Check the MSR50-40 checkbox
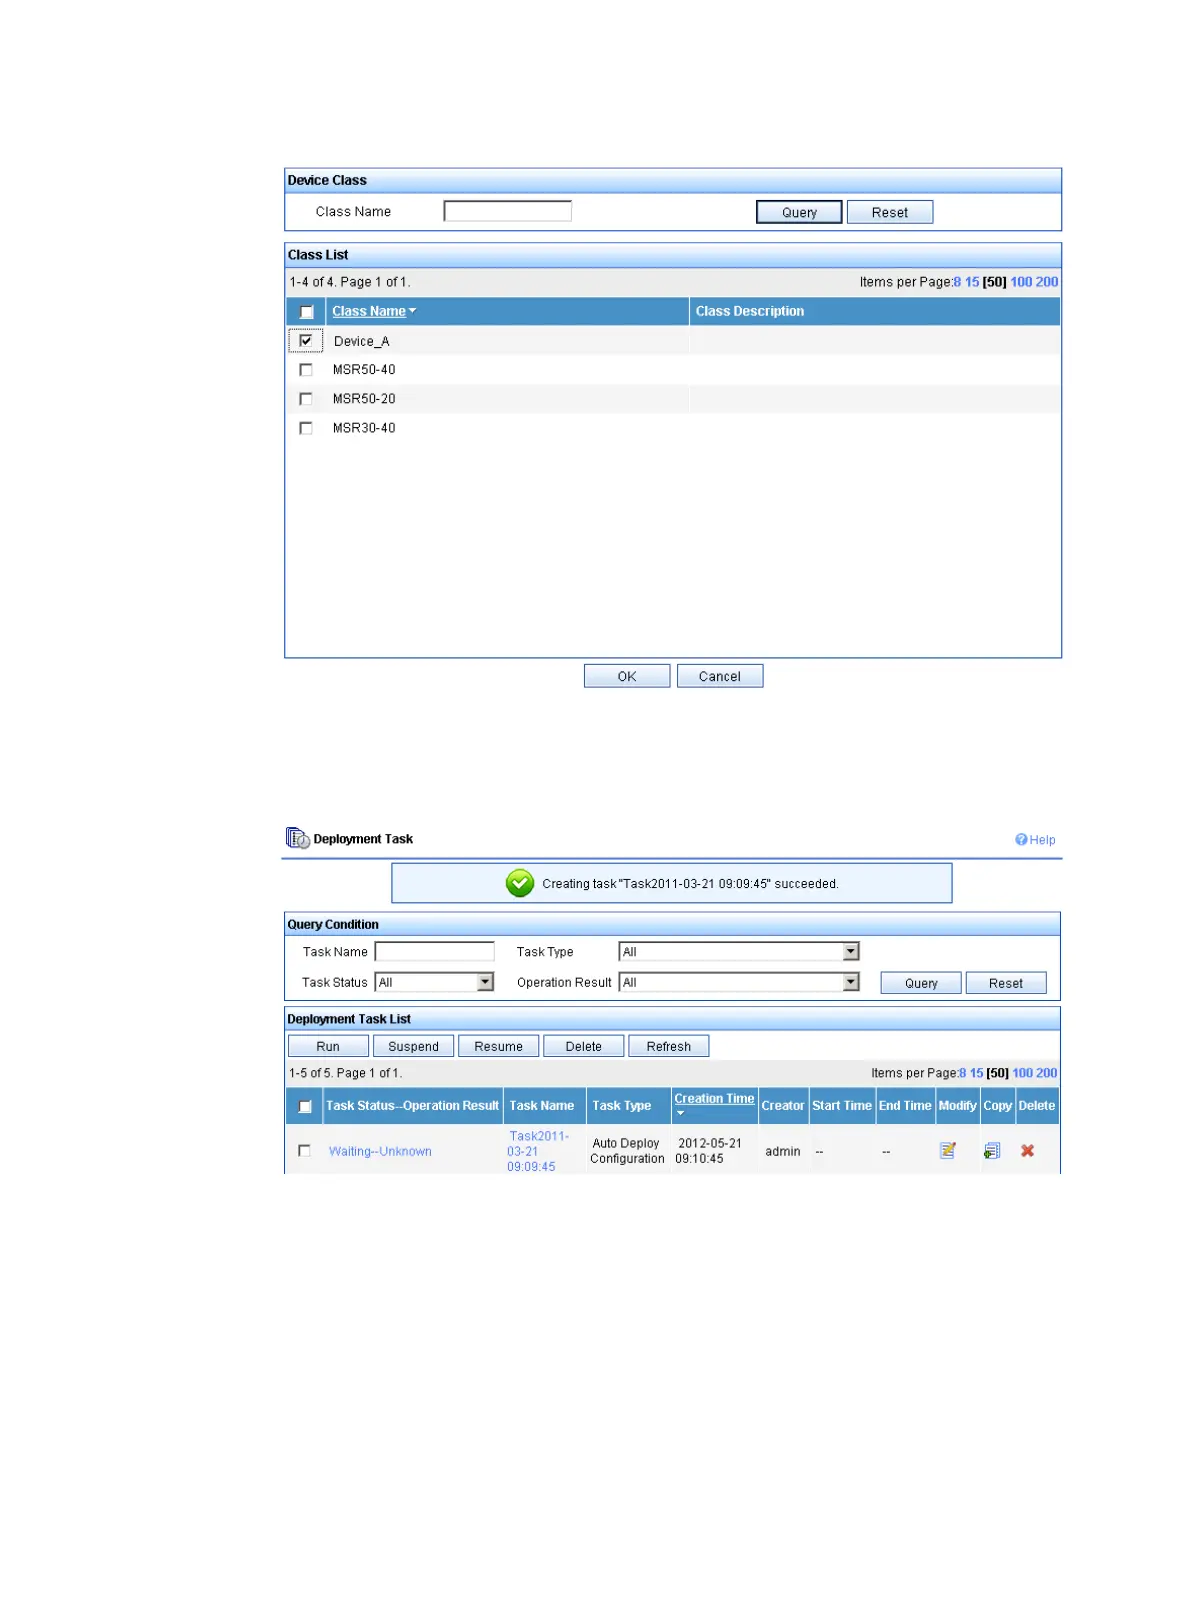The image size is (1191, 1616). pos(306,370)
